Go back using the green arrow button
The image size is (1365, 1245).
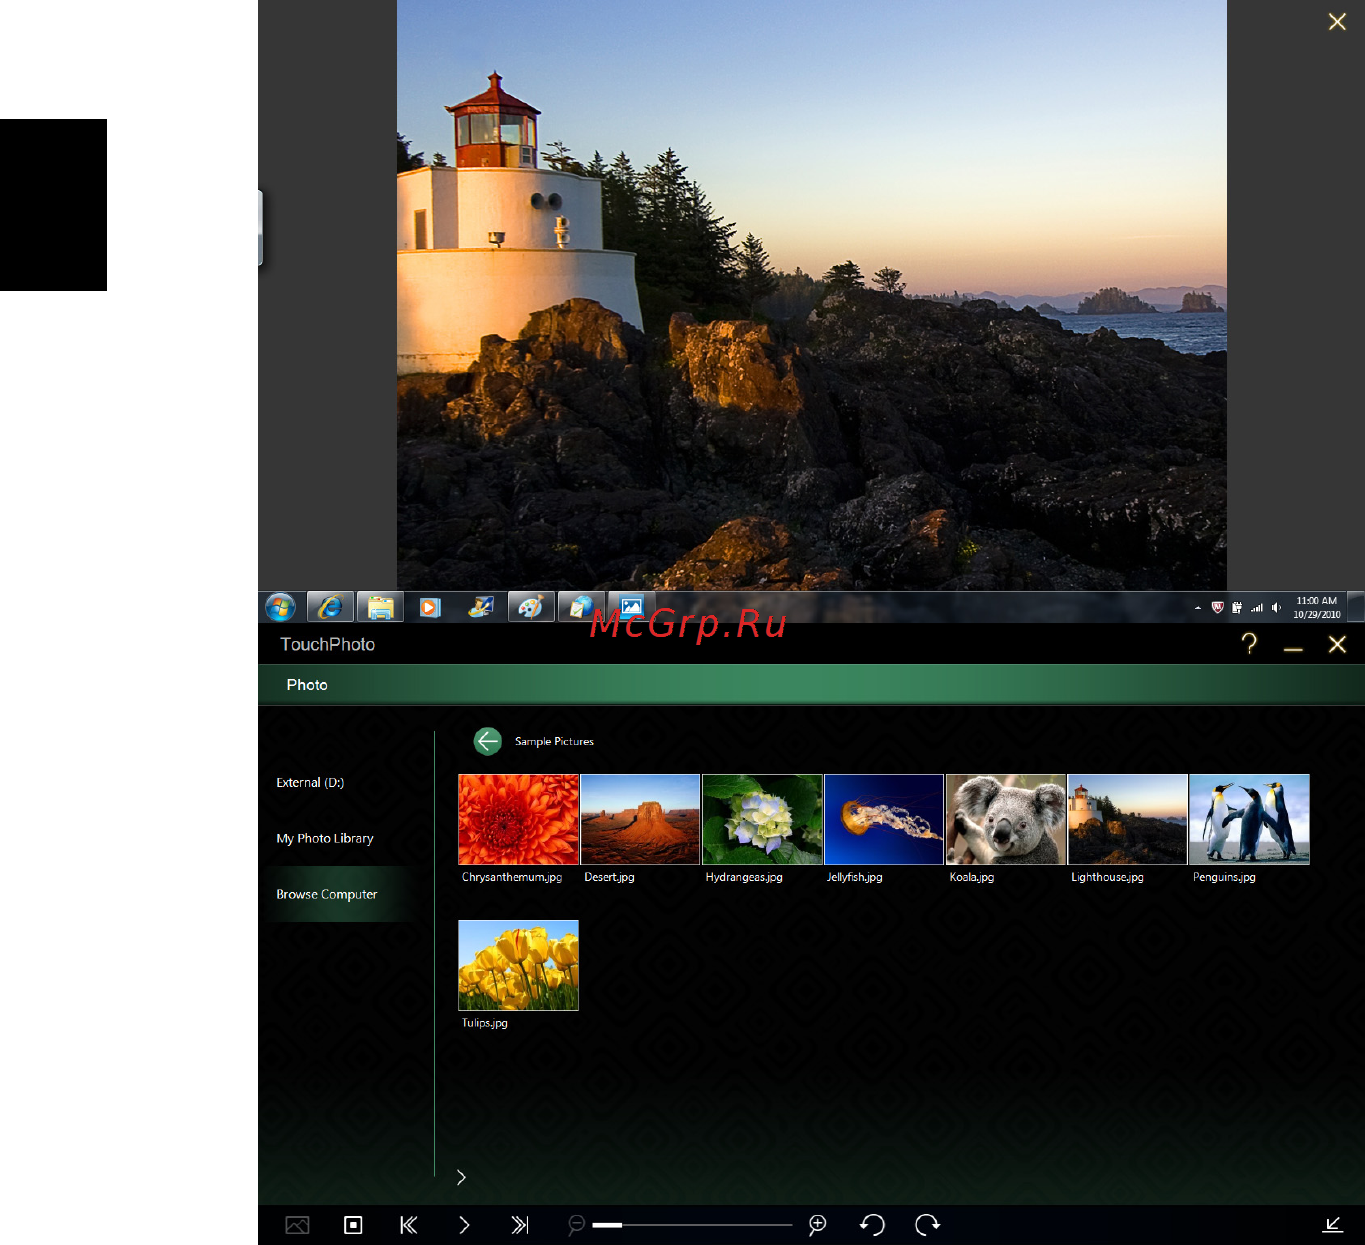tap(487, 741)
